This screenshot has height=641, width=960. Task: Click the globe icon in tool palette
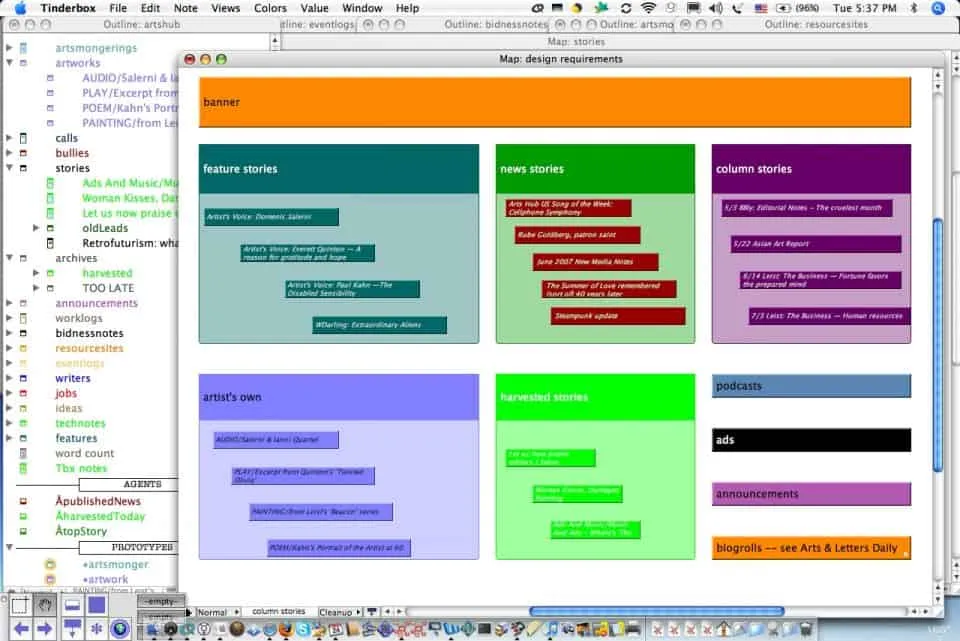pyautogui.click(x=120, y=629)
